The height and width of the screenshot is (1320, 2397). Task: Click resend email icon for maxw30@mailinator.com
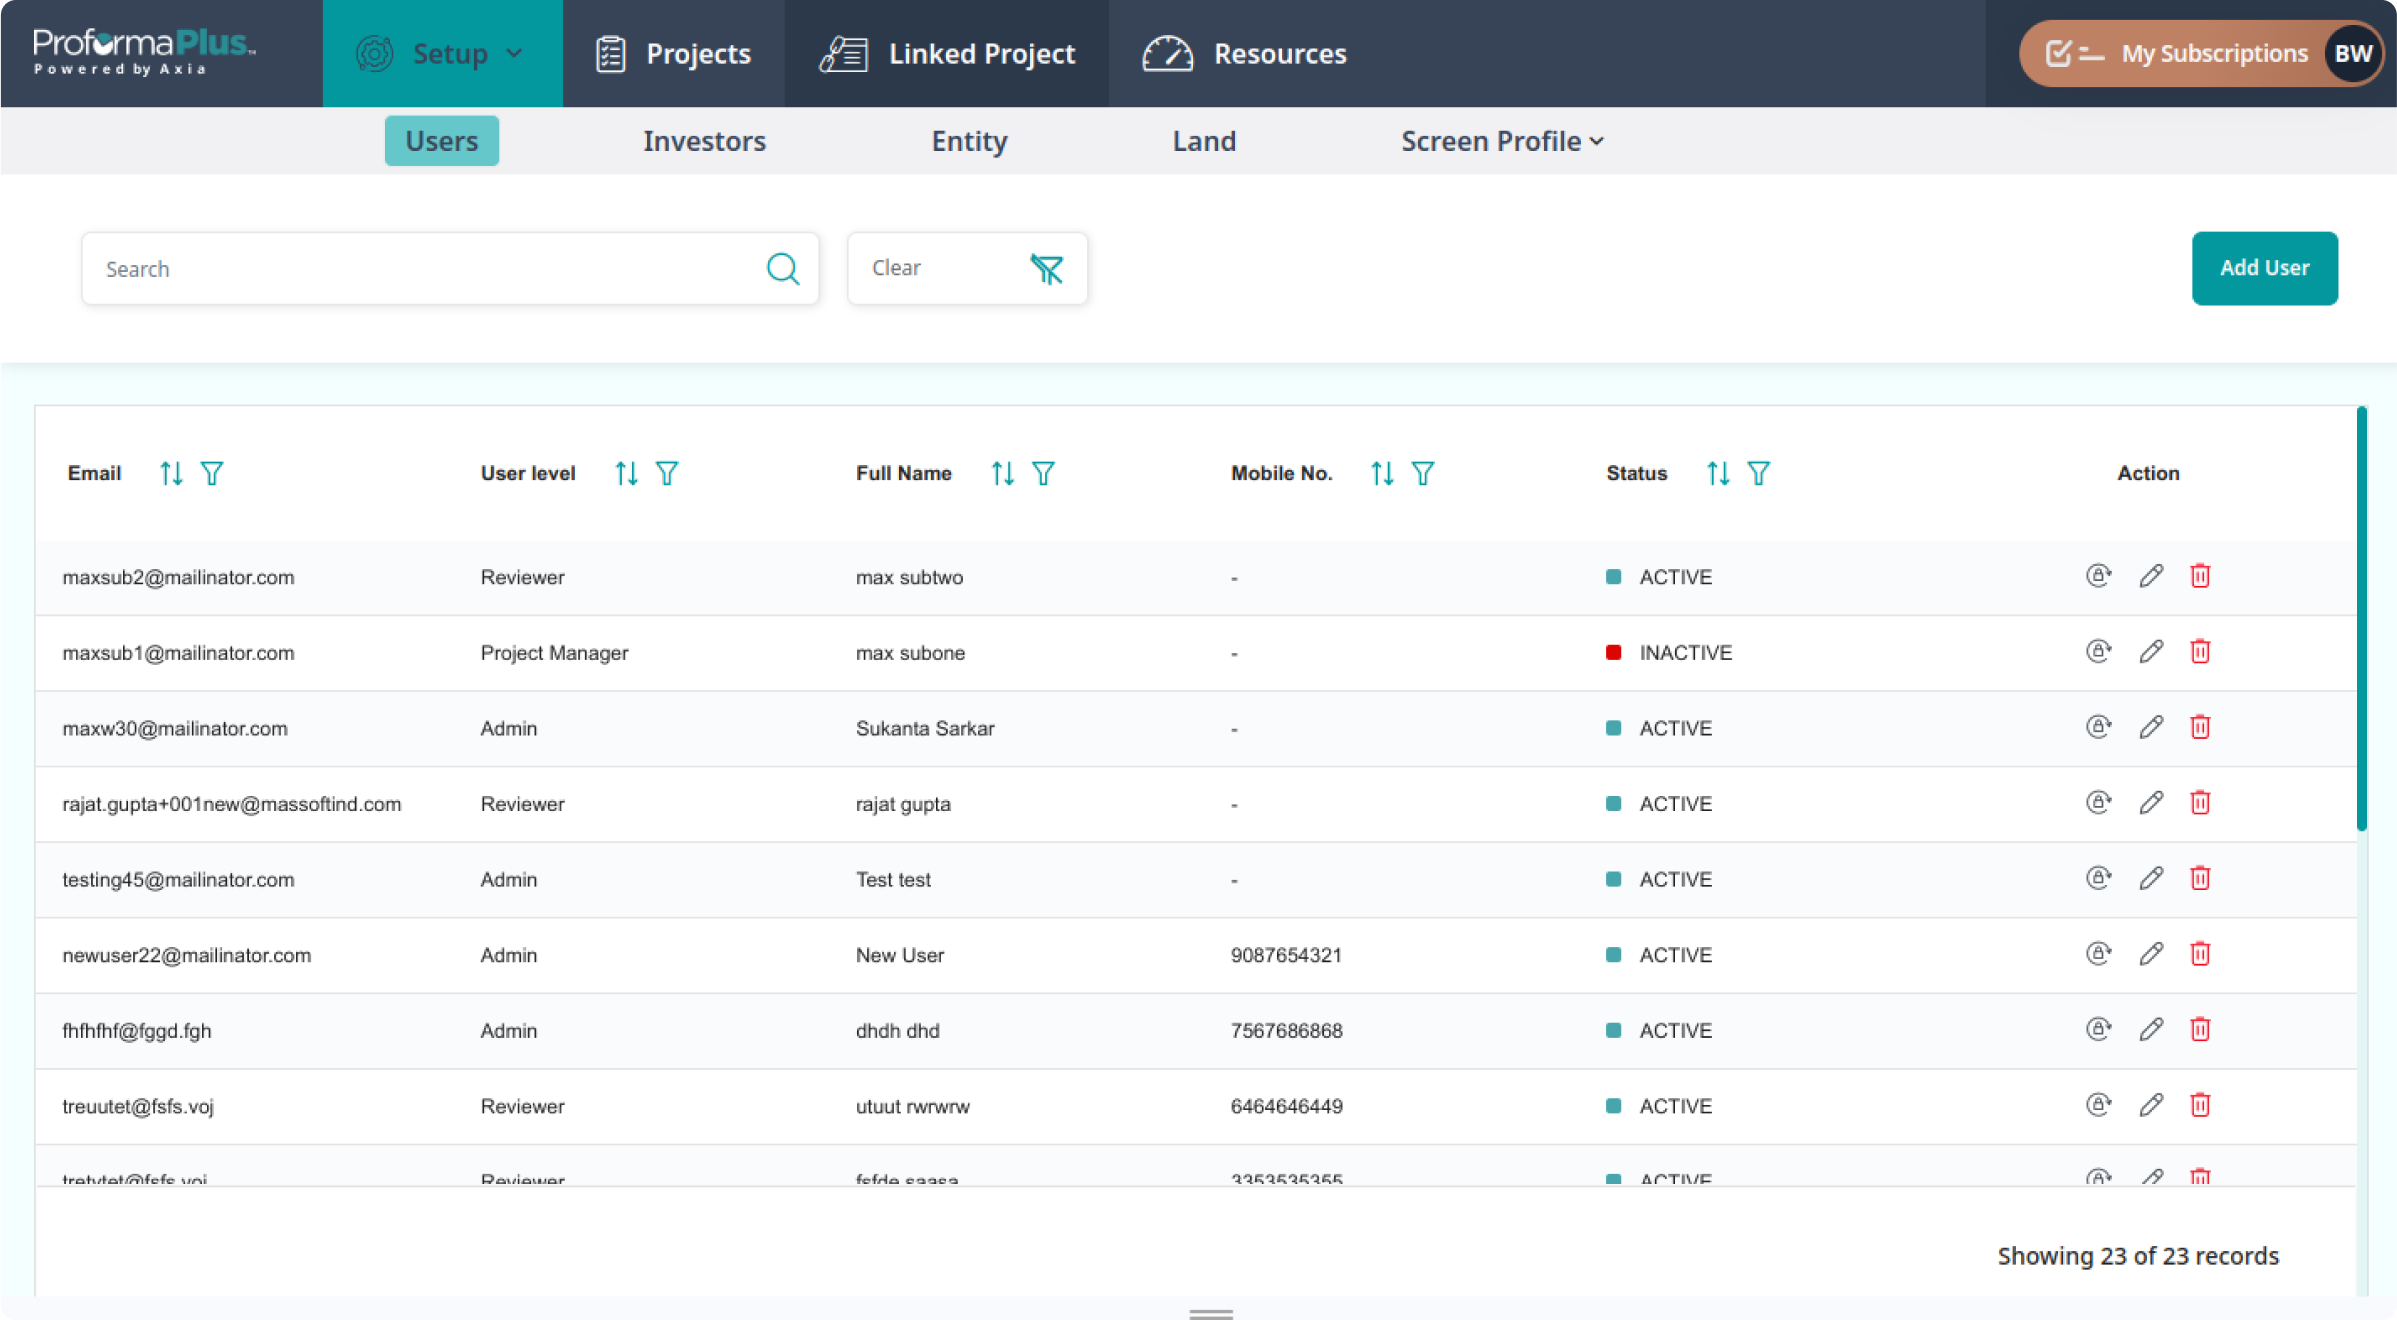[2098, 727]
